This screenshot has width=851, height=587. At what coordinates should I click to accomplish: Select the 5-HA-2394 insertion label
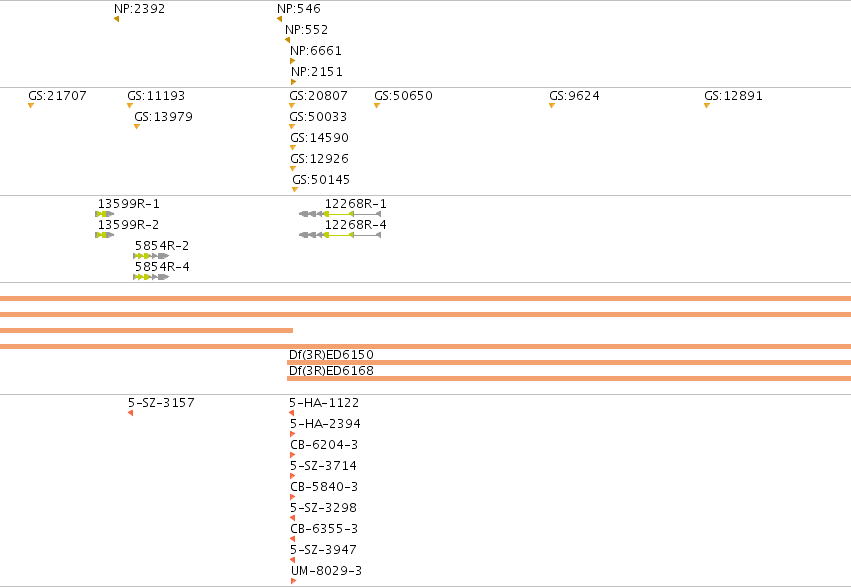click(325, 424)
